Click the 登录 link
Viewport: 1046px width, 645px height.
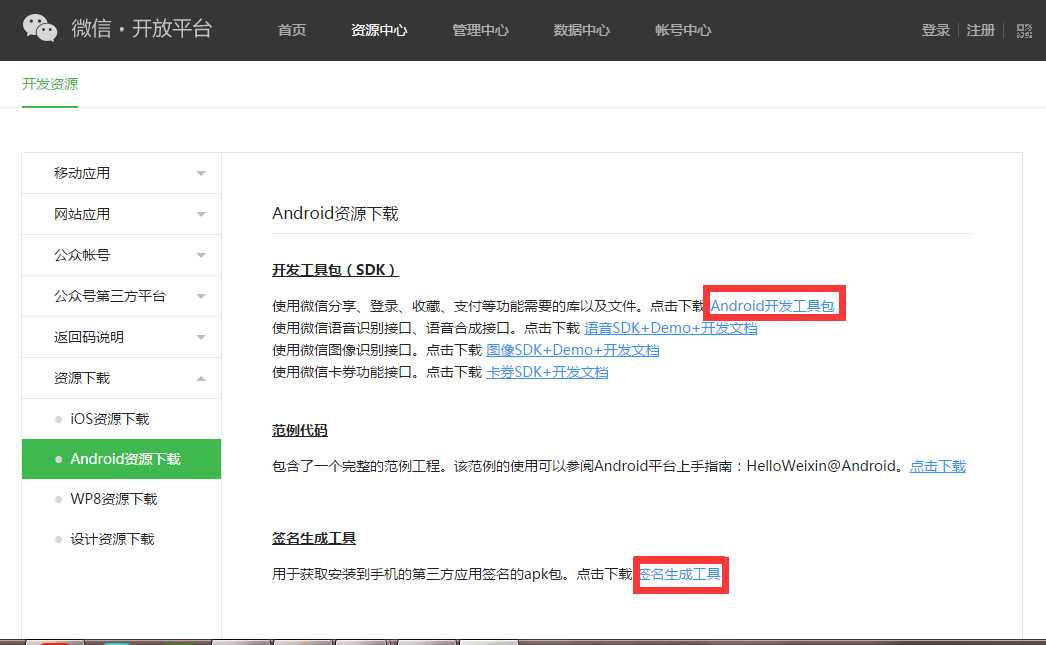(935, 30)
